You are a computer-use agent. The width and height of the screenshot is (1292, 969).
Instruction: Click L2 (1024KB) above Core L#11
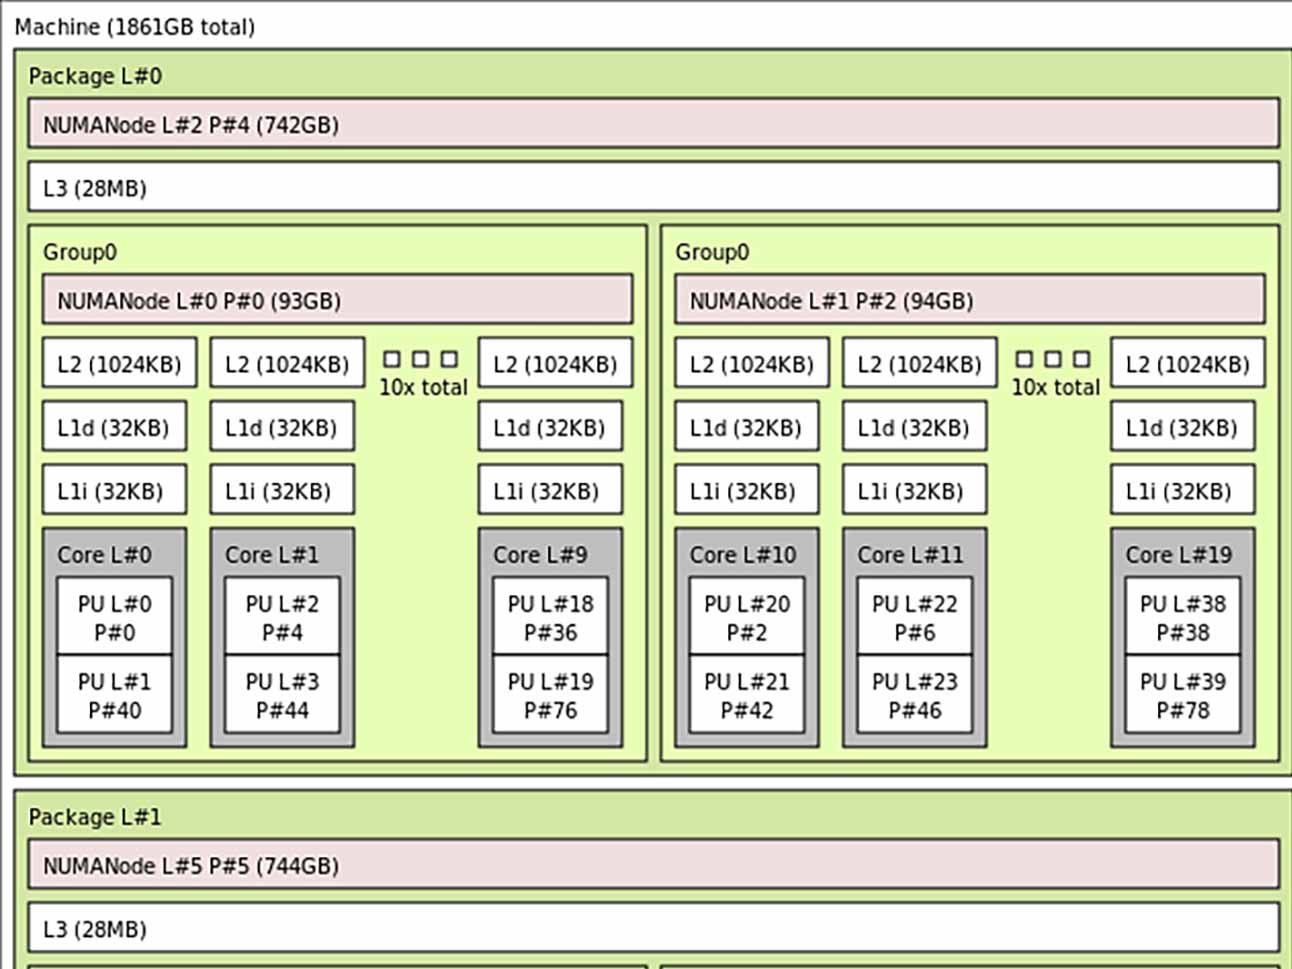point(920,363)
